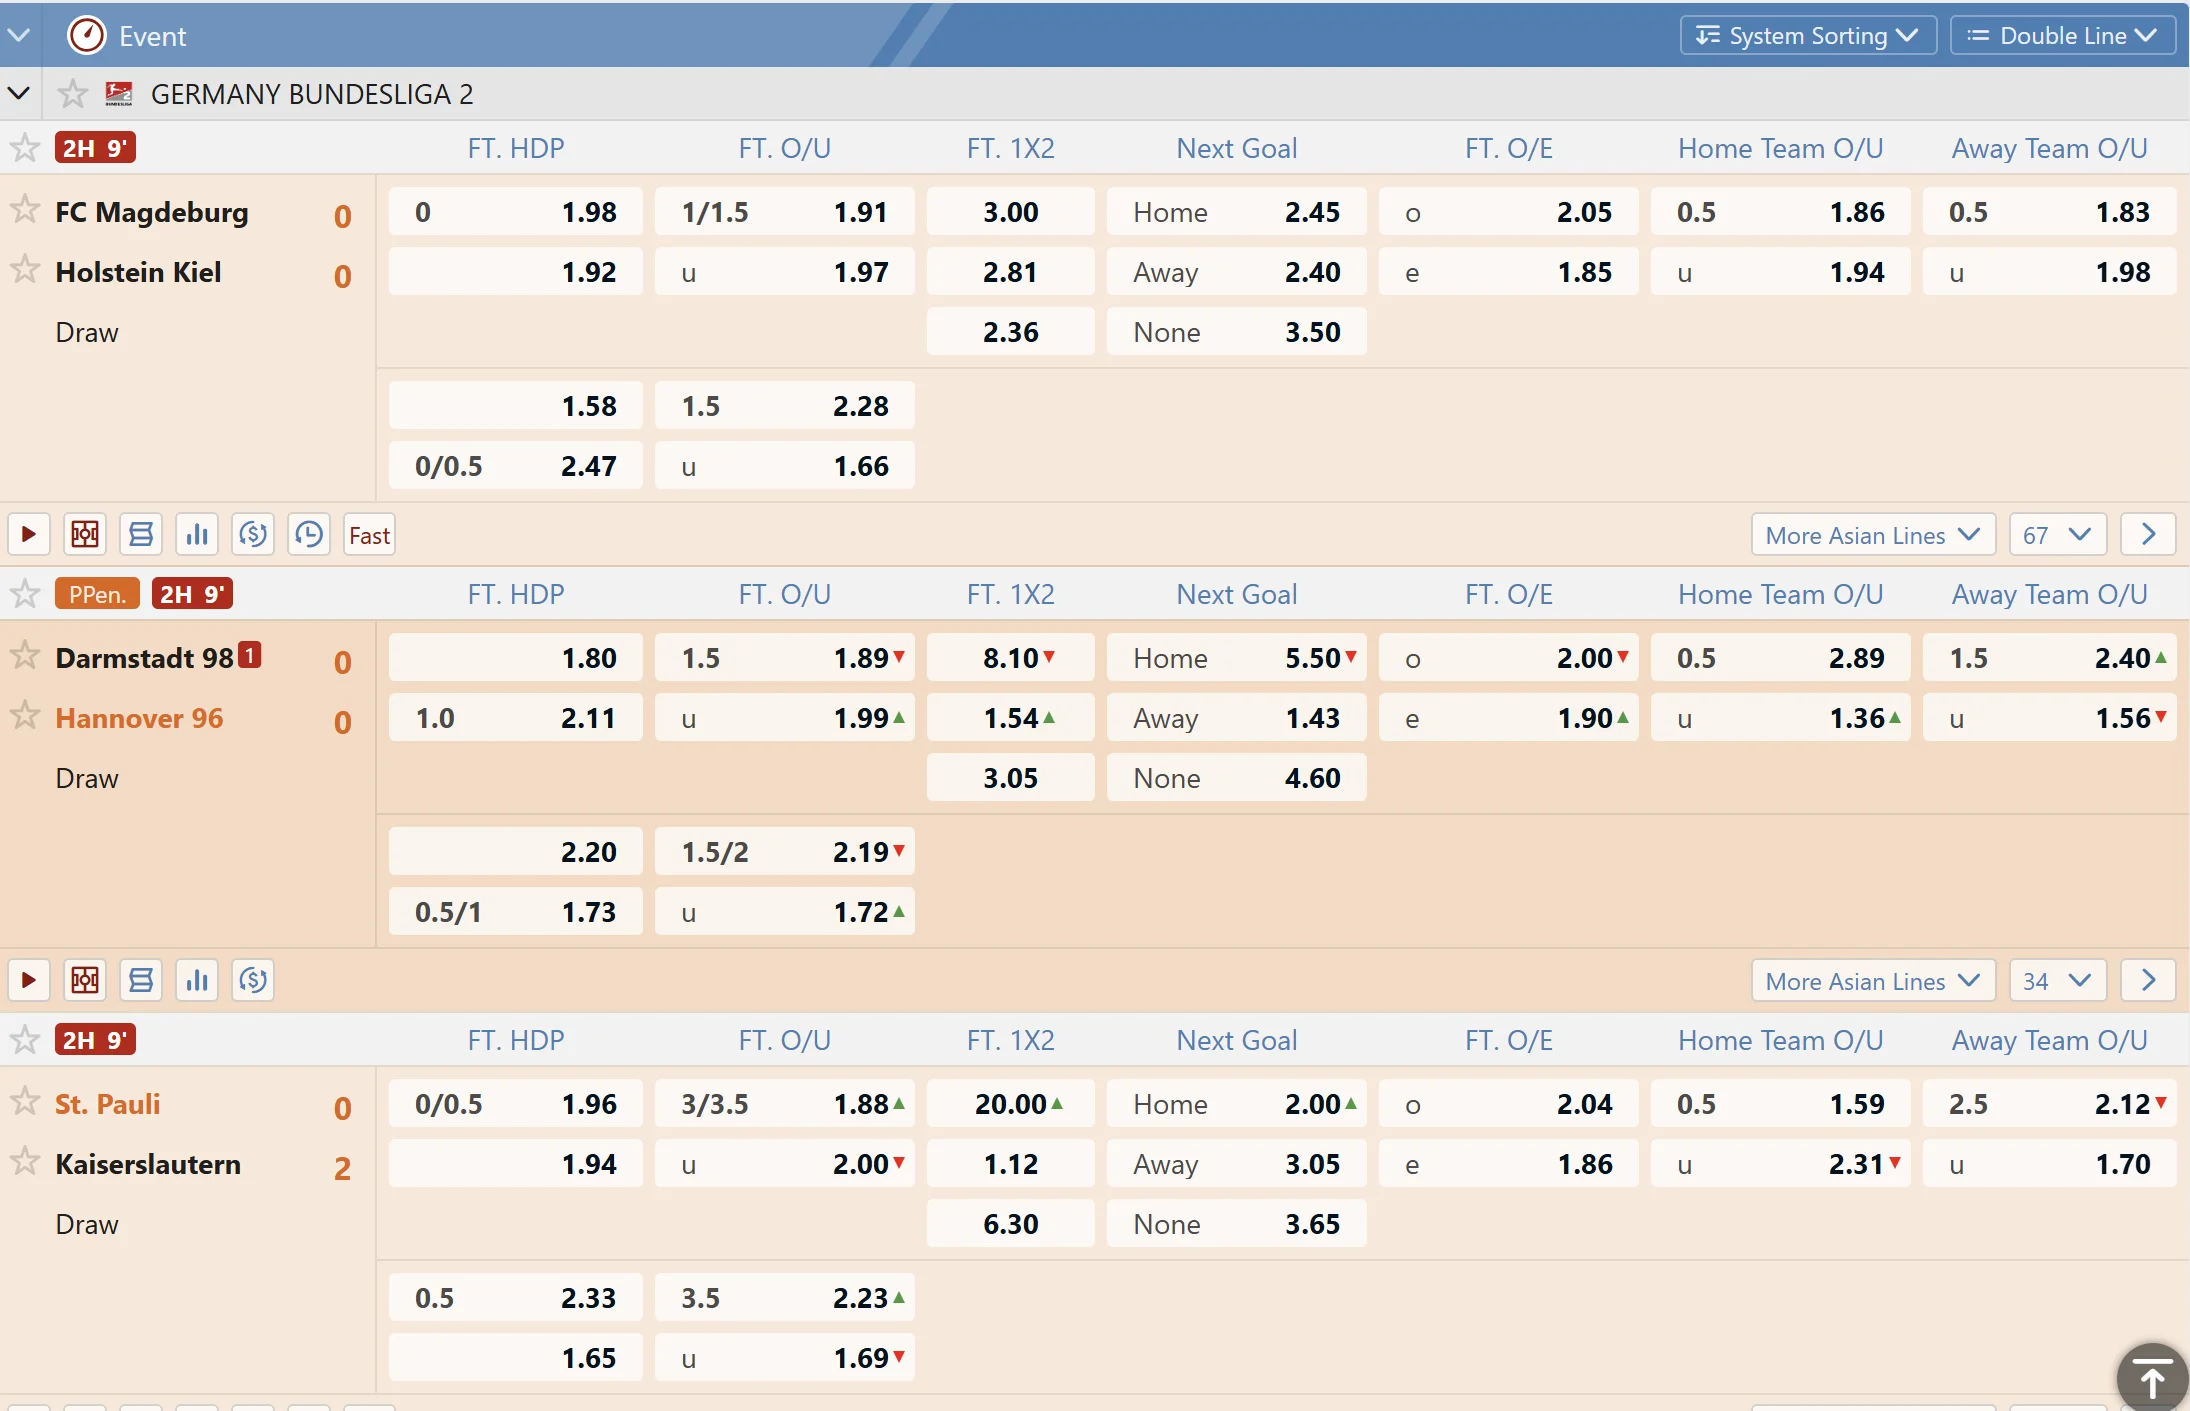The image size is (2190, 1411).
Task: Star Holstein Kiel team
Action: [x=25, y=270]
